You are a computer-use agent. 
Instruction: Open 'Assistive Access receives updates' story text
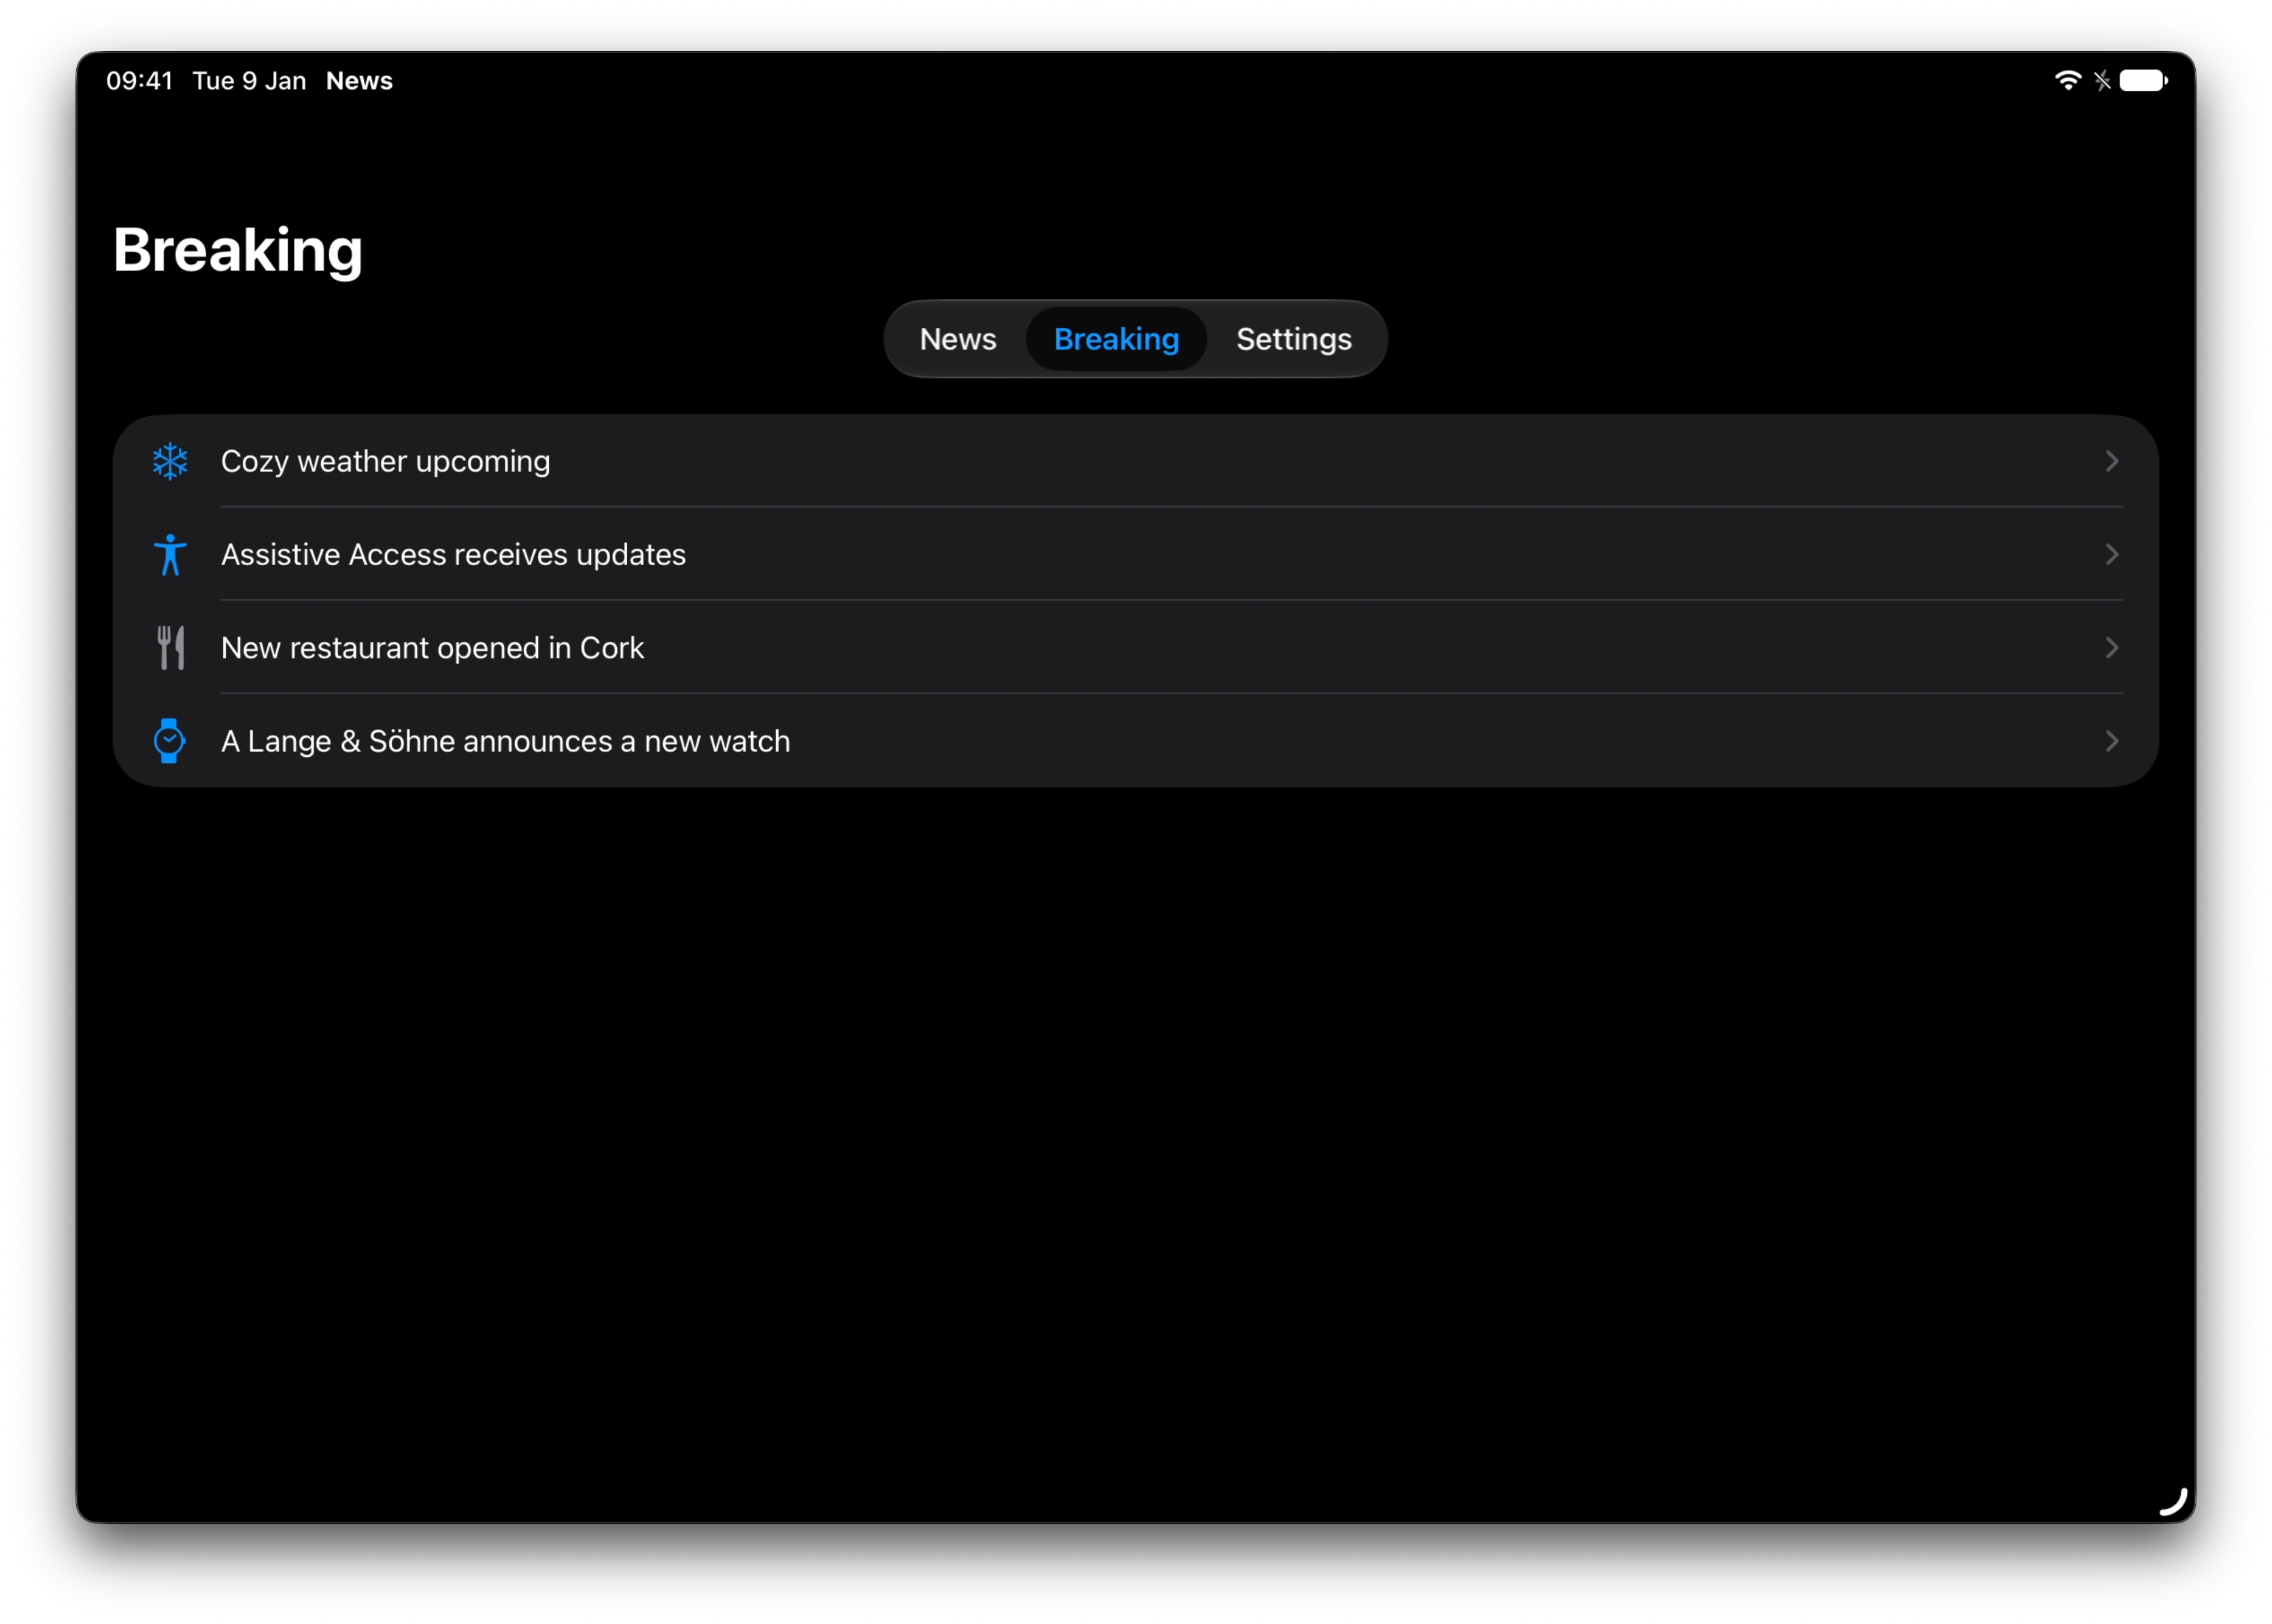tap(453, 554)
